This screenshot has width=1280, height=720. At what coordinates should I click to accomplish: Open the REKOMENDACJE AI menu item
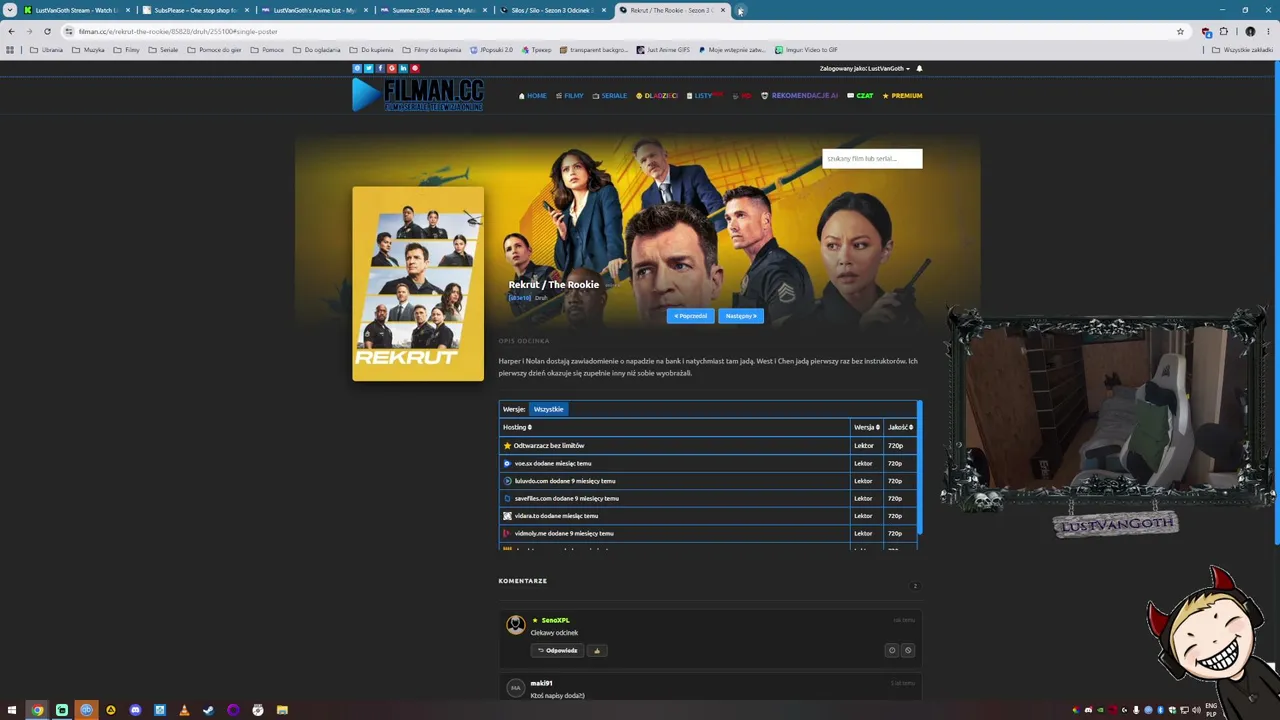click(x=800, y=96)
